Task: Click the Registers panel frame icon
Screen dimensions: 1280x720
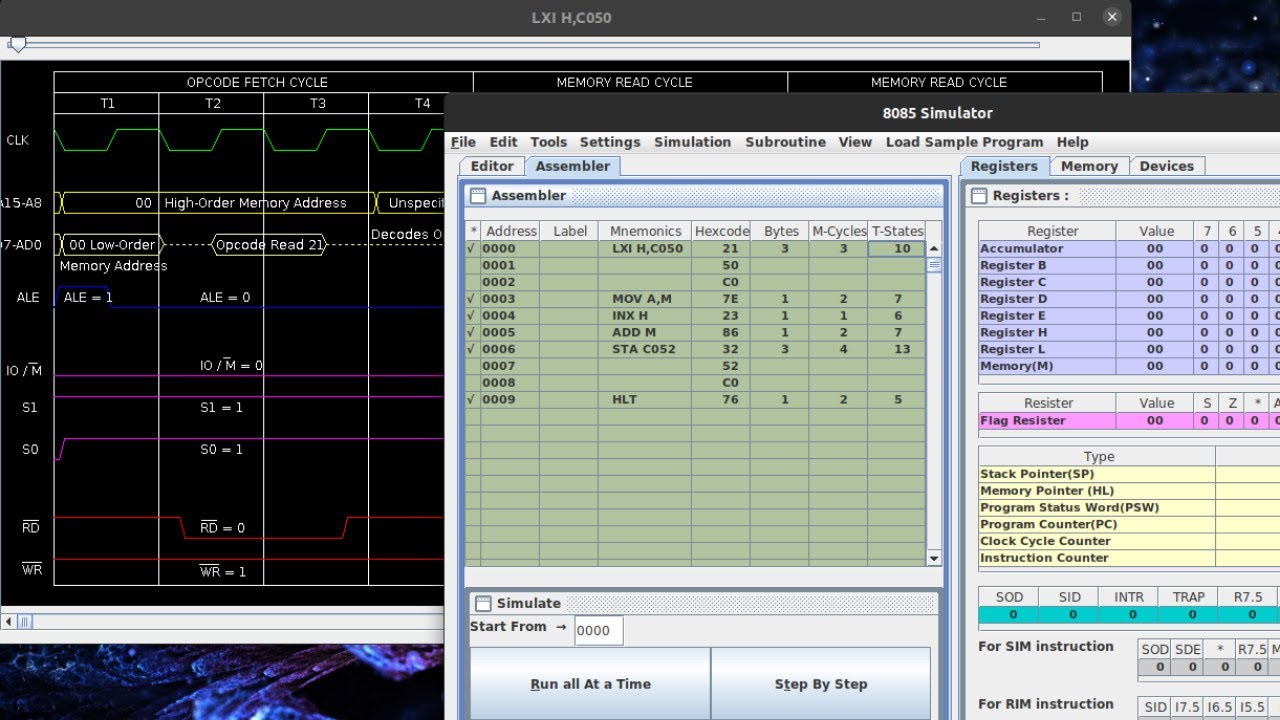Action: click(978, 196)
